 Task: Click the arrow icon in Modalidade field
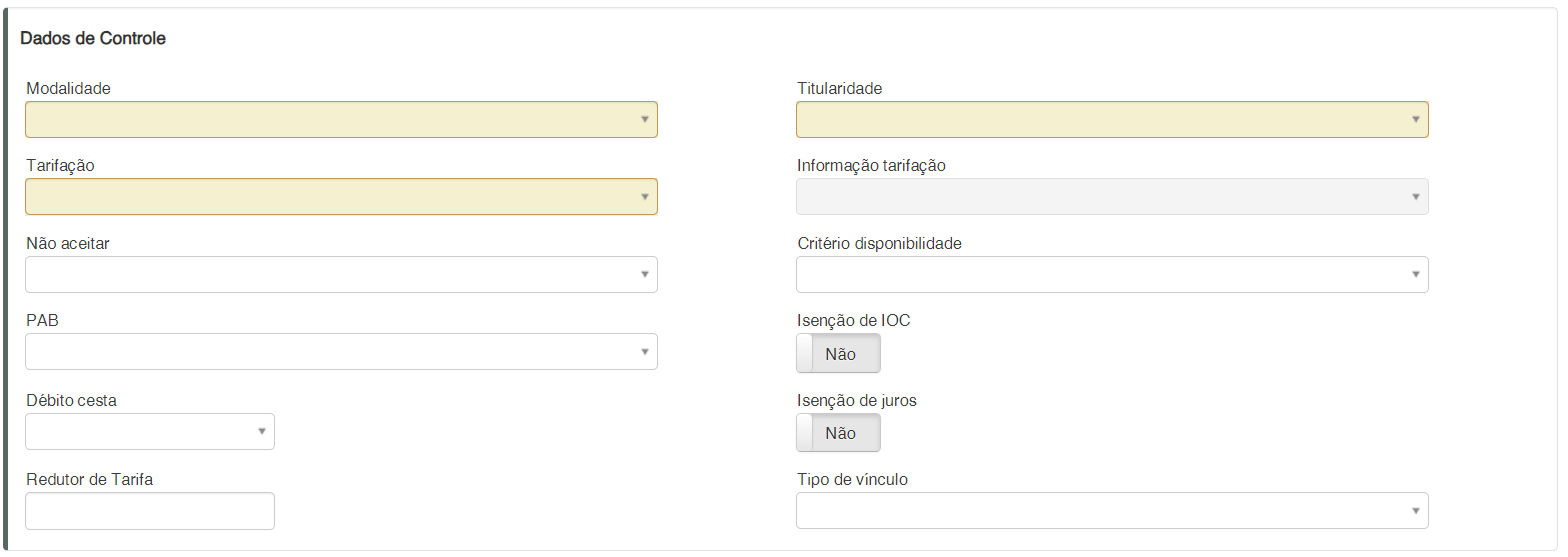(645, 120)
